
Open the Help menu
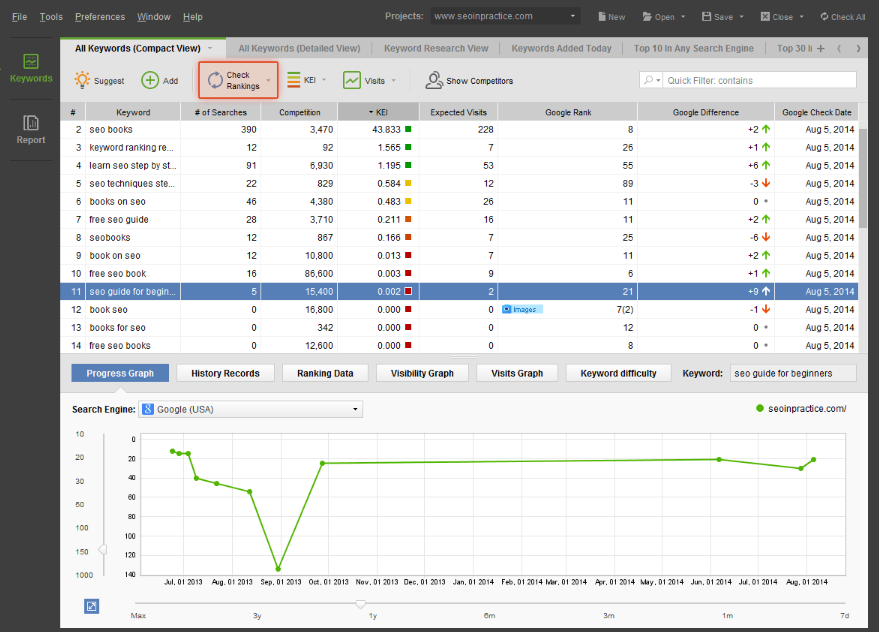(193, 17)
